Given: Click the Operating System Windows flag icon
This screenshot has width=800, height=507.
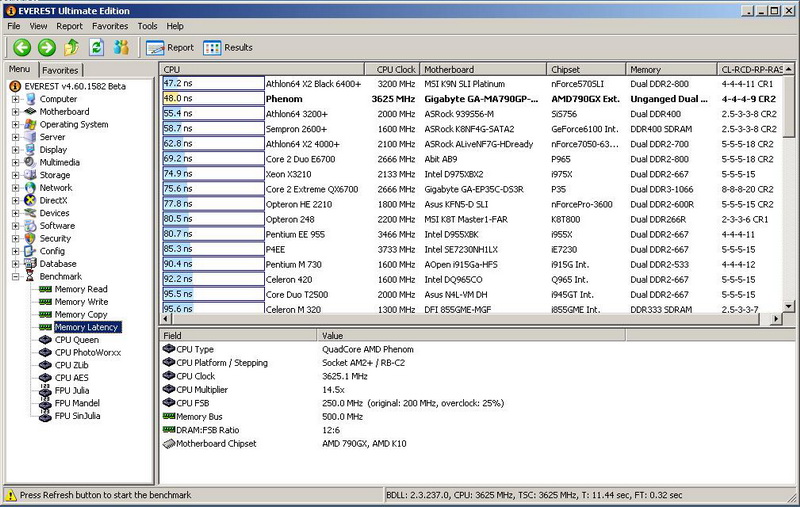Looking at the screenshot, I should pyautogui.click(x=31, y=124).
